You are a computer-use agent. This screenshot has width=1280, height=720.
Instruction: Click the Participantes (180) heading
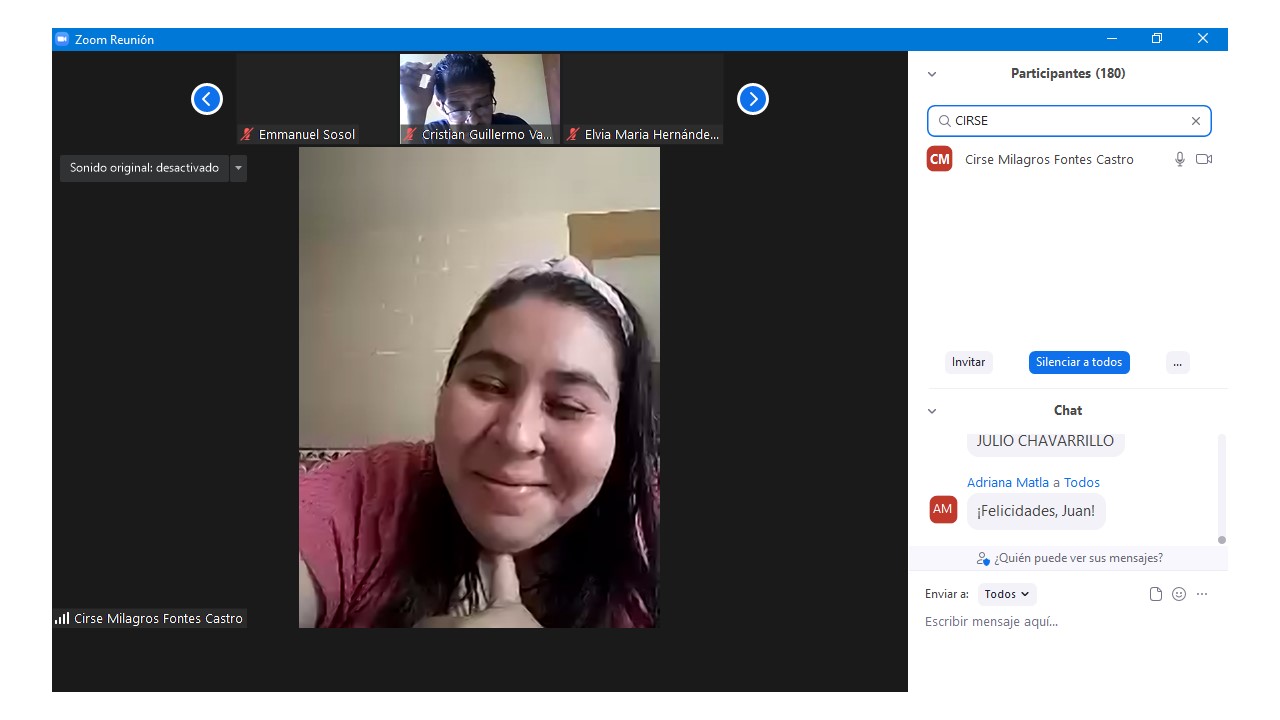1068,74
